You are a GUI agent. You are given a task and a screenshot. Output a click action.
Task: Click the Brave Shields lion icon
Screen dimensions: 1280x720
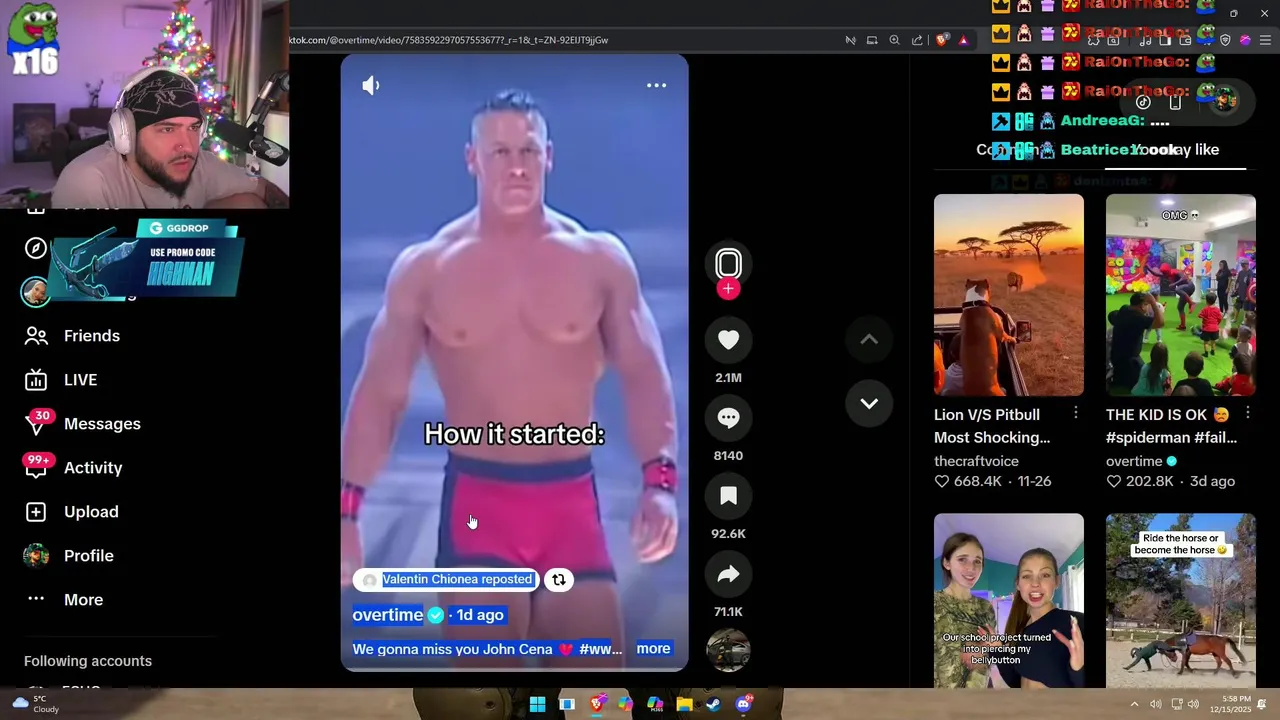click(942, 40)
